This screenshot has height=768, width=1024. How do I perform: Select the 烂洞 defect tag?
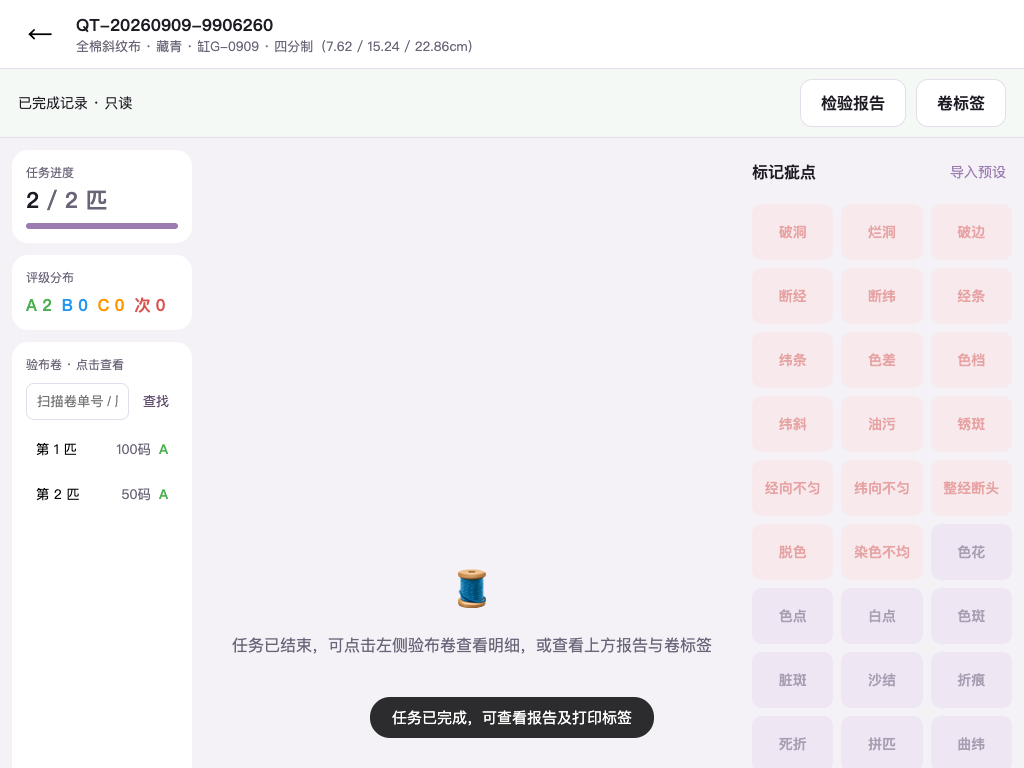click(882, 232)
